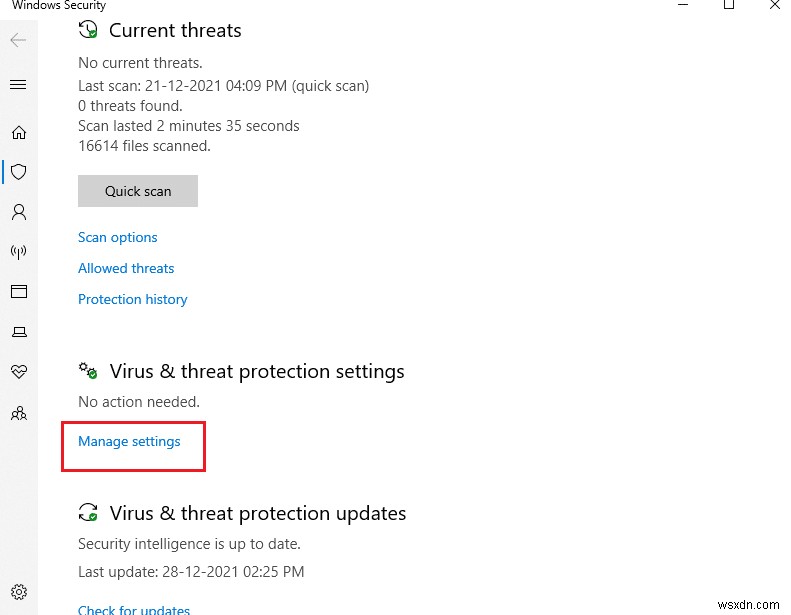Maximize the Windows Security window

[728, 6]
